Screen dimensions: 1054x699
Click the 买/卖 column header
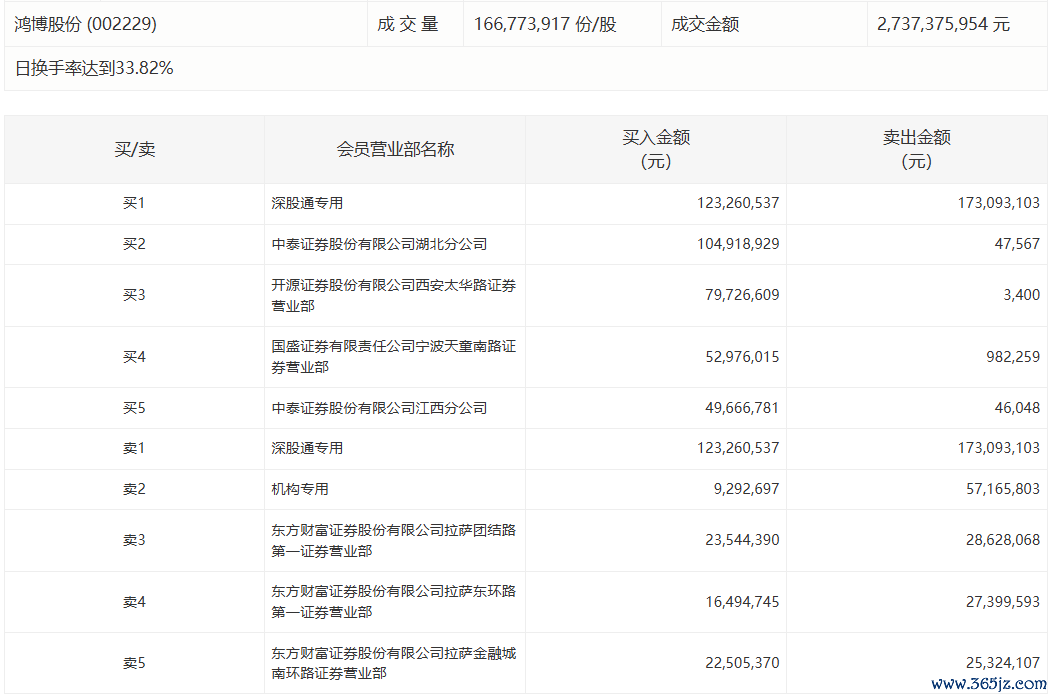pyautogui.click(x=134, y=149)
